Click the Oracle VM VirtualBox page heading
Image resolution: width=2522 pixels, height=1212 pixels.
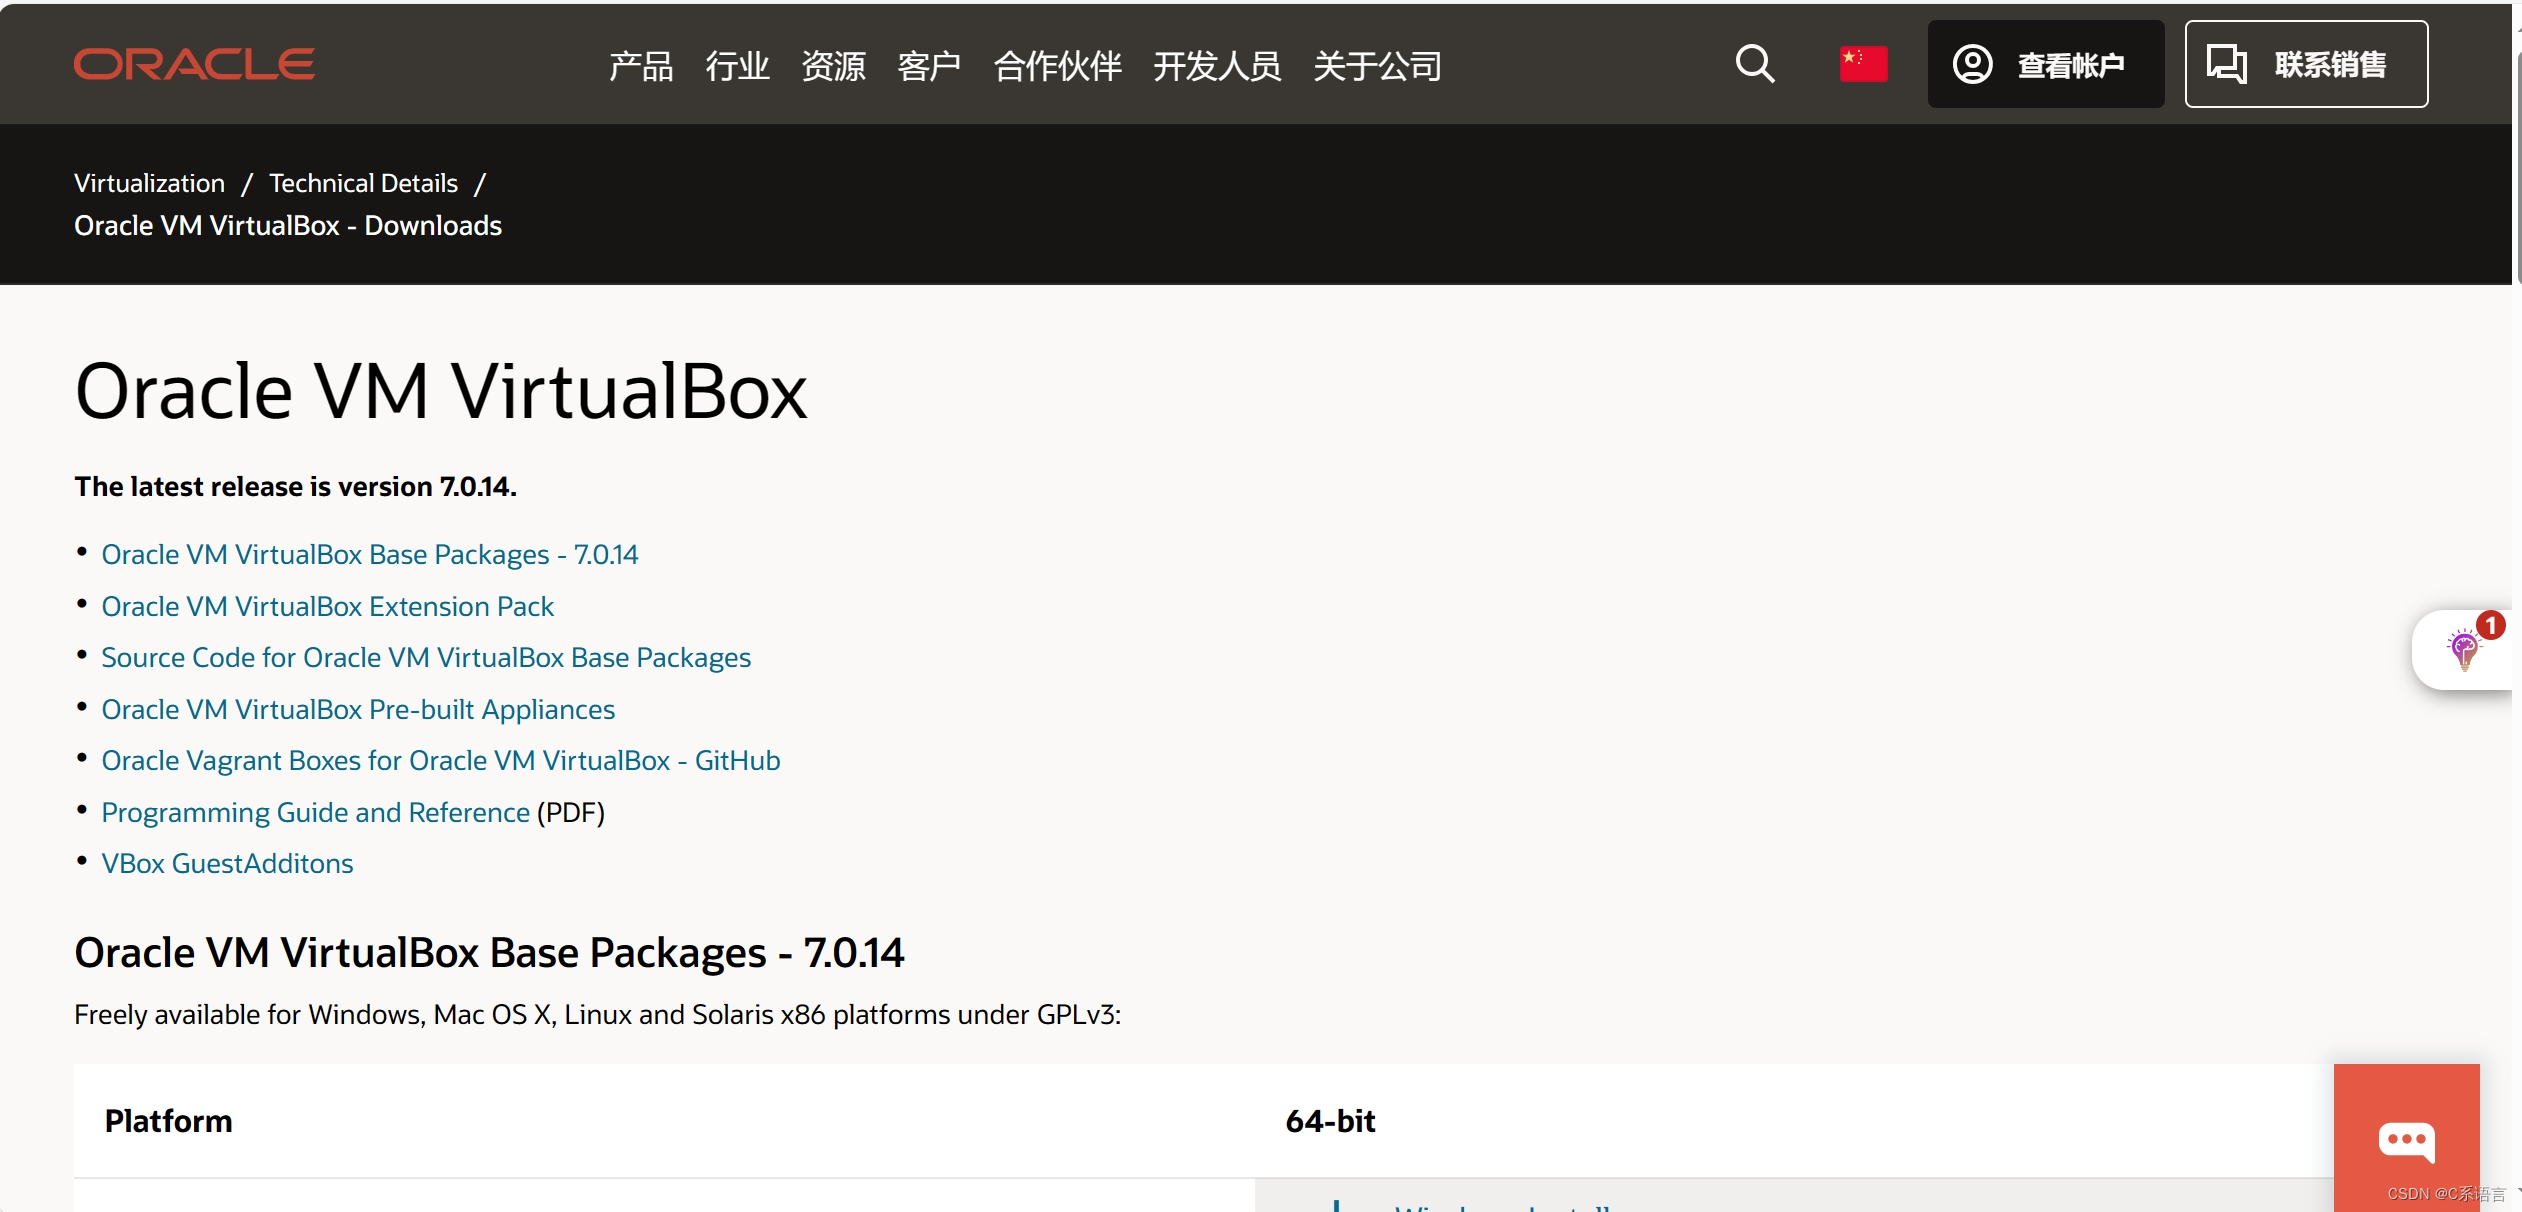pyautogui.click(x=441, y=390)
